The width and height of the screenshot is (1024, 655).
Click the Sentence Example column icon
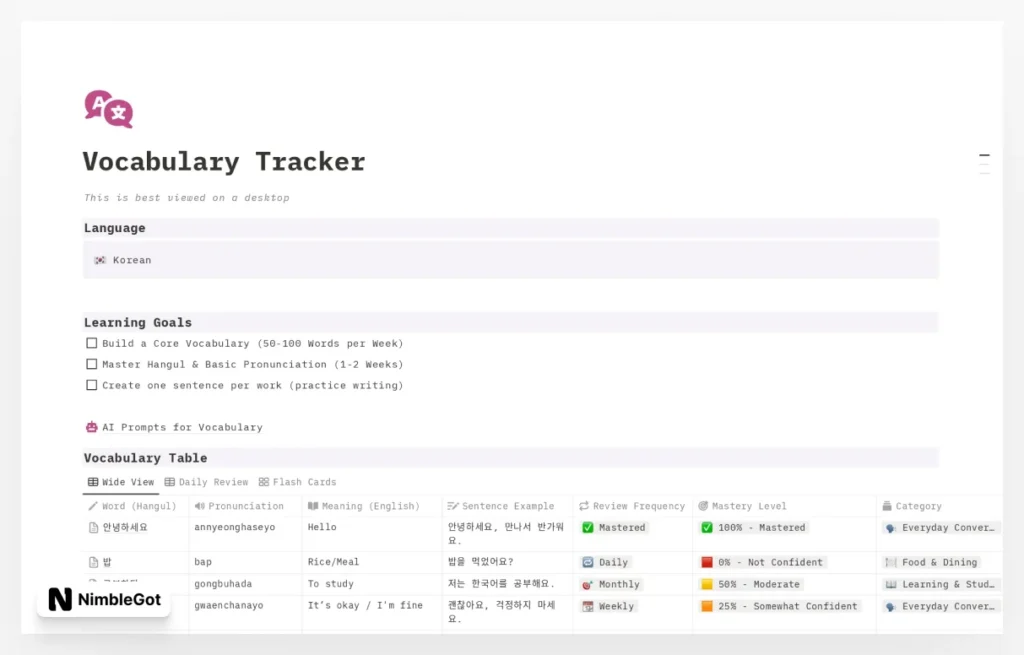(x=452, y=506)
